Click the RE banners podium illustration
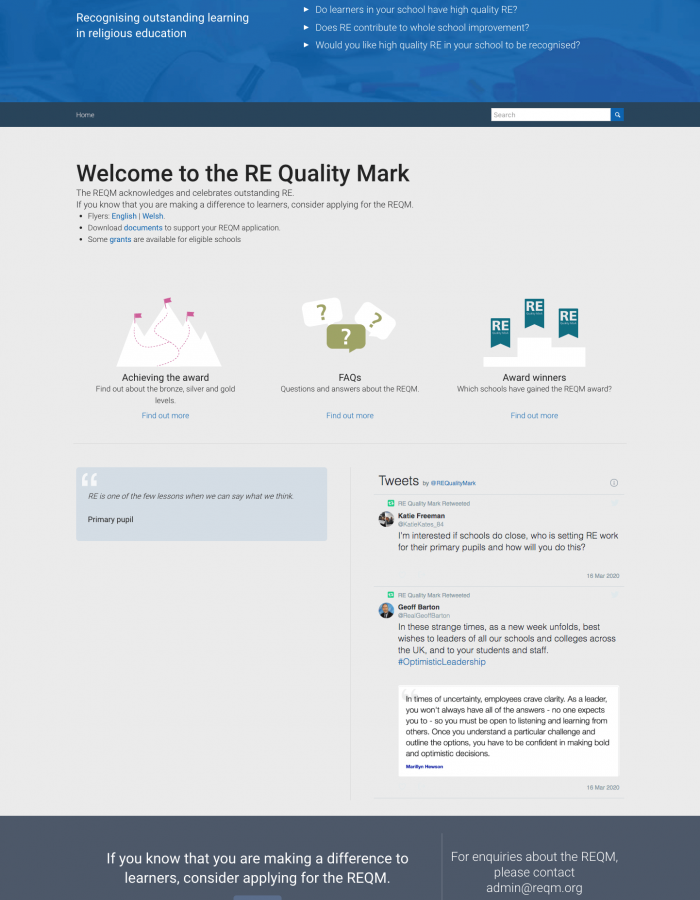700x900 pixels. (534, 332)
